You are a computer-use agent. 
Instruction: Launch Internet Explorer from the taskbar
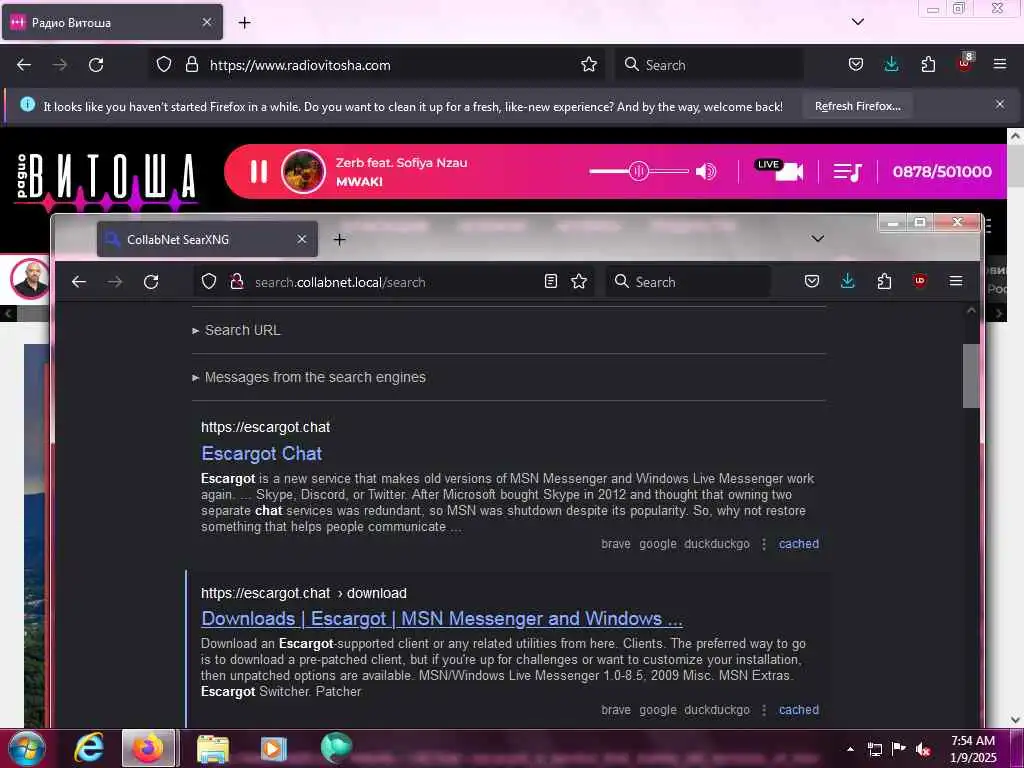click(89, 748)
